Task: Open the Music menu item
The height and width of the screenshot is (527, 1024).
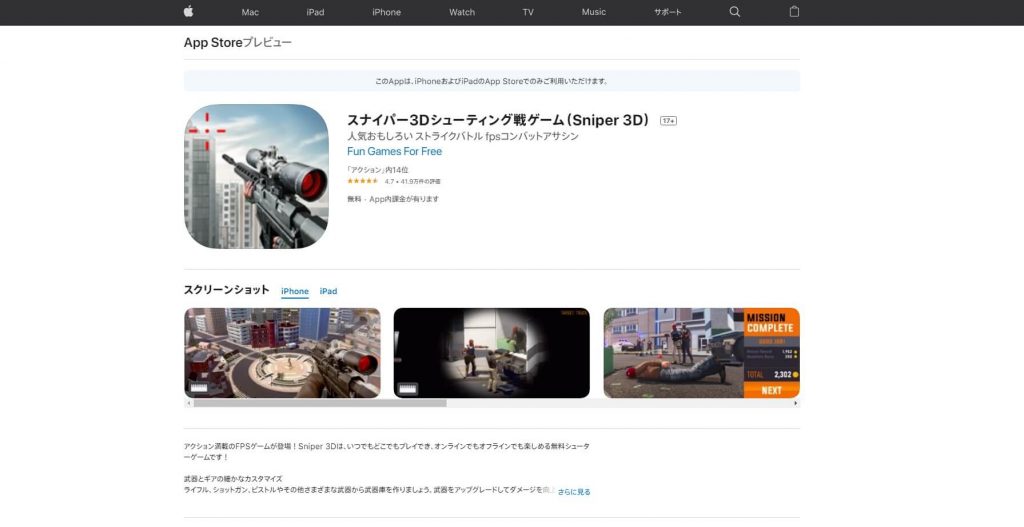Action: (594, 12)
